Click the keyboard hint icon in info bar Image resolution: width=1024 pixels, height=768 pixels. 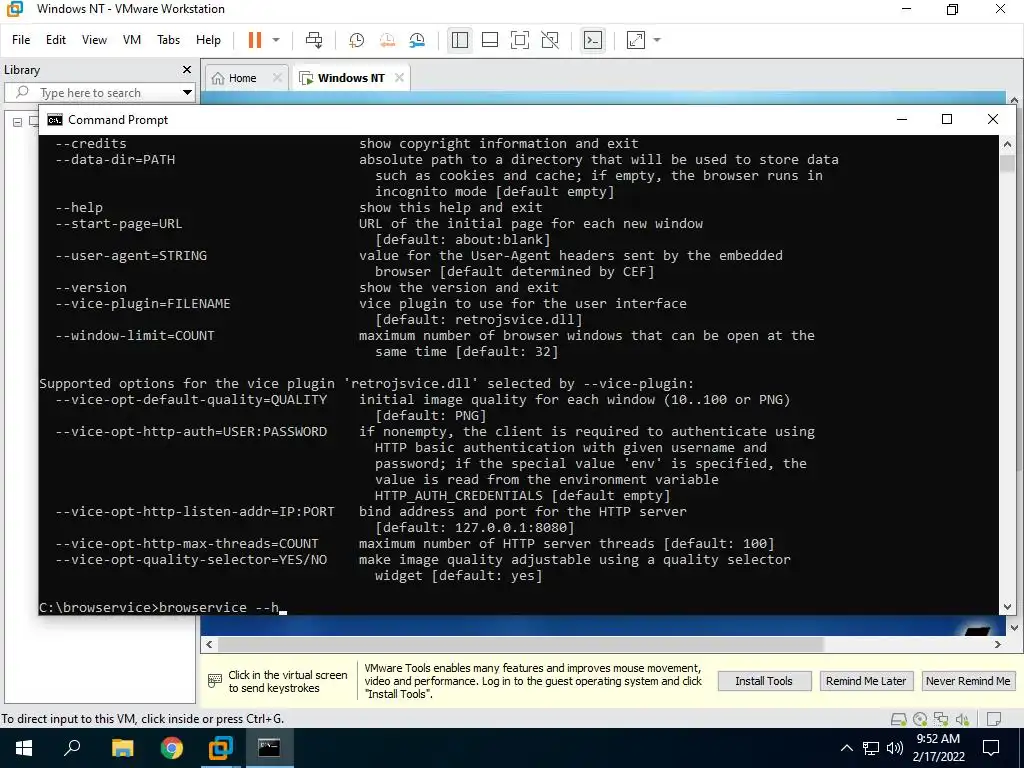(214, 681)
